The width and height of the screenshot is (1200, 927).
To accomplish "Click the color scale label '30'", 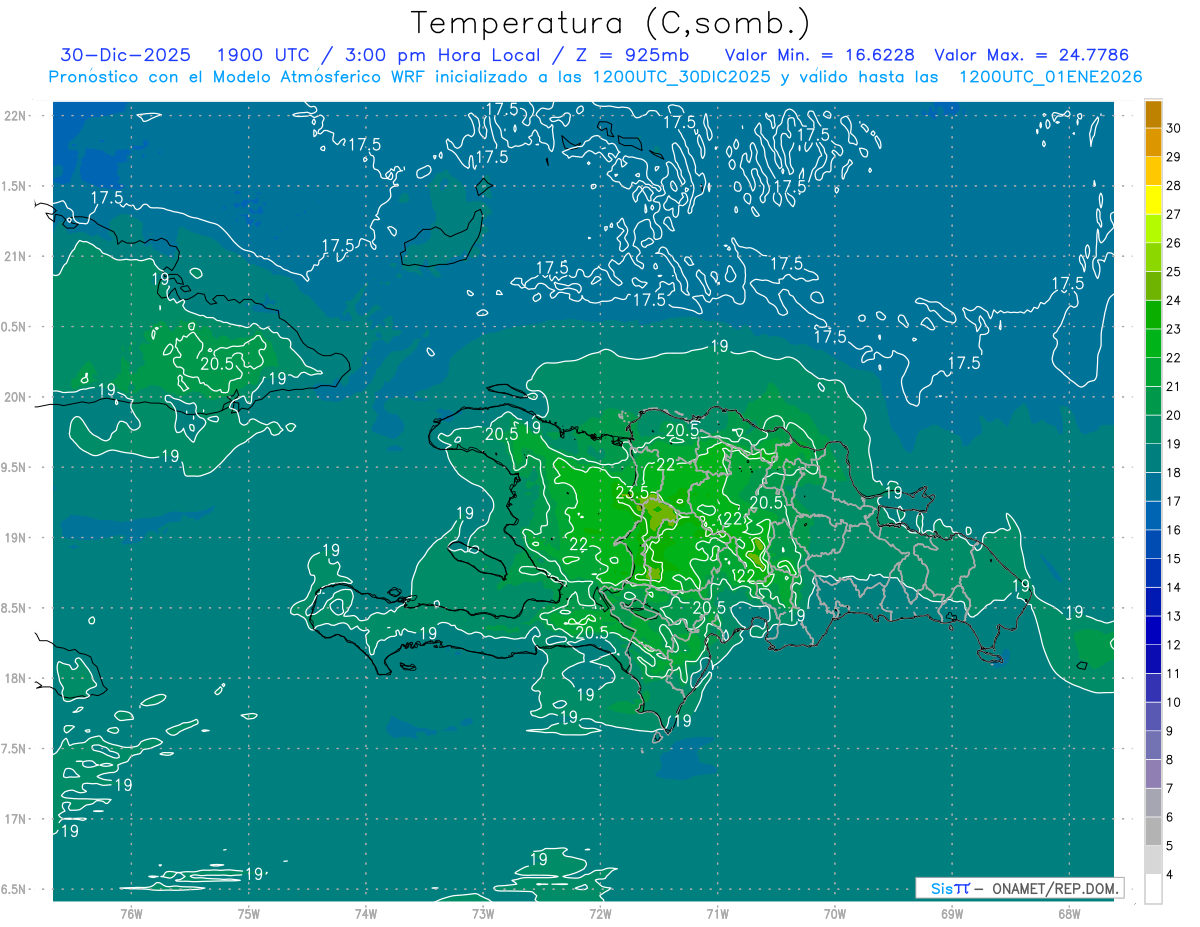I will (1174, 128).
